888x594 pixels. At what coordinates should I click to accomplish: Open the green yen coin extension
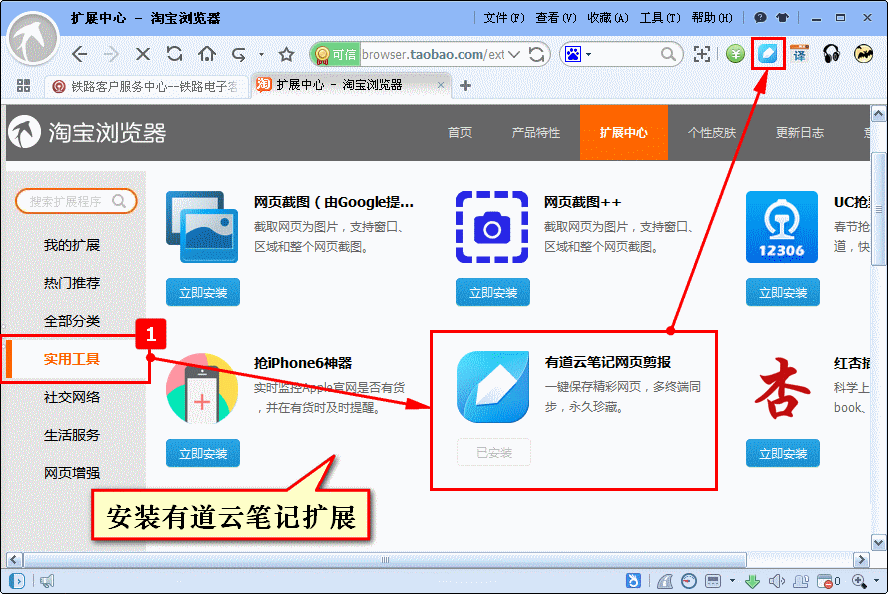(735, 54)
